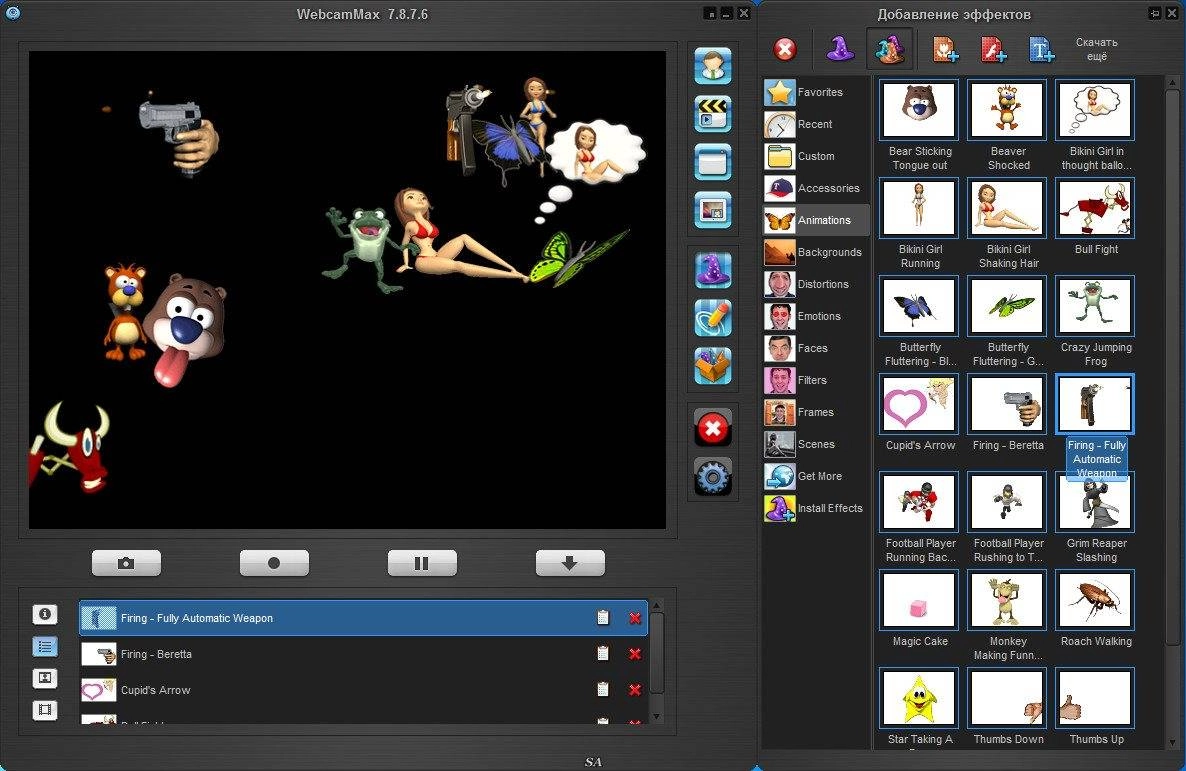Add the Cupid's Arrow thumbnail effect
The image size is (1186, 771).
tap(919, 404)
